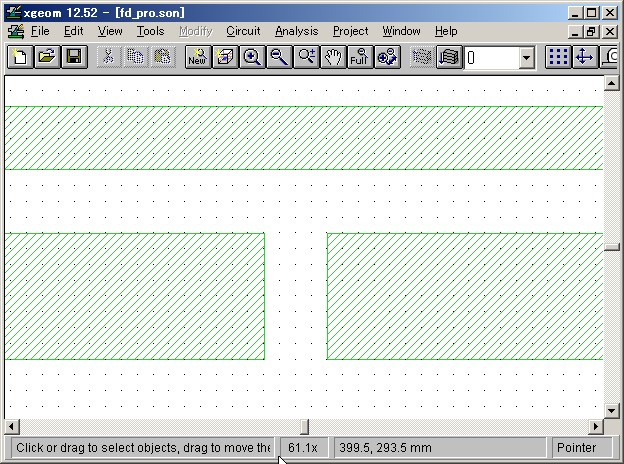The image size is (624, 464).
Task: Click the coordinates readout 399.5, 293.5 mm
Action: pos(440,448)
